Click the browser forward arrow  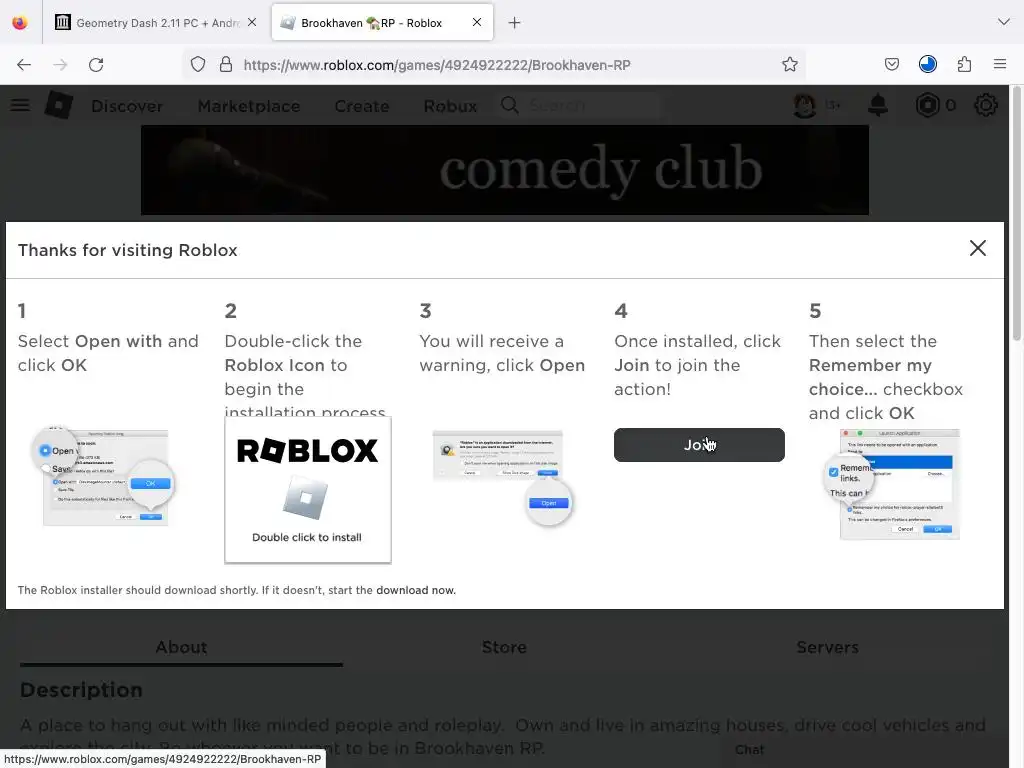tap(60, 65)
